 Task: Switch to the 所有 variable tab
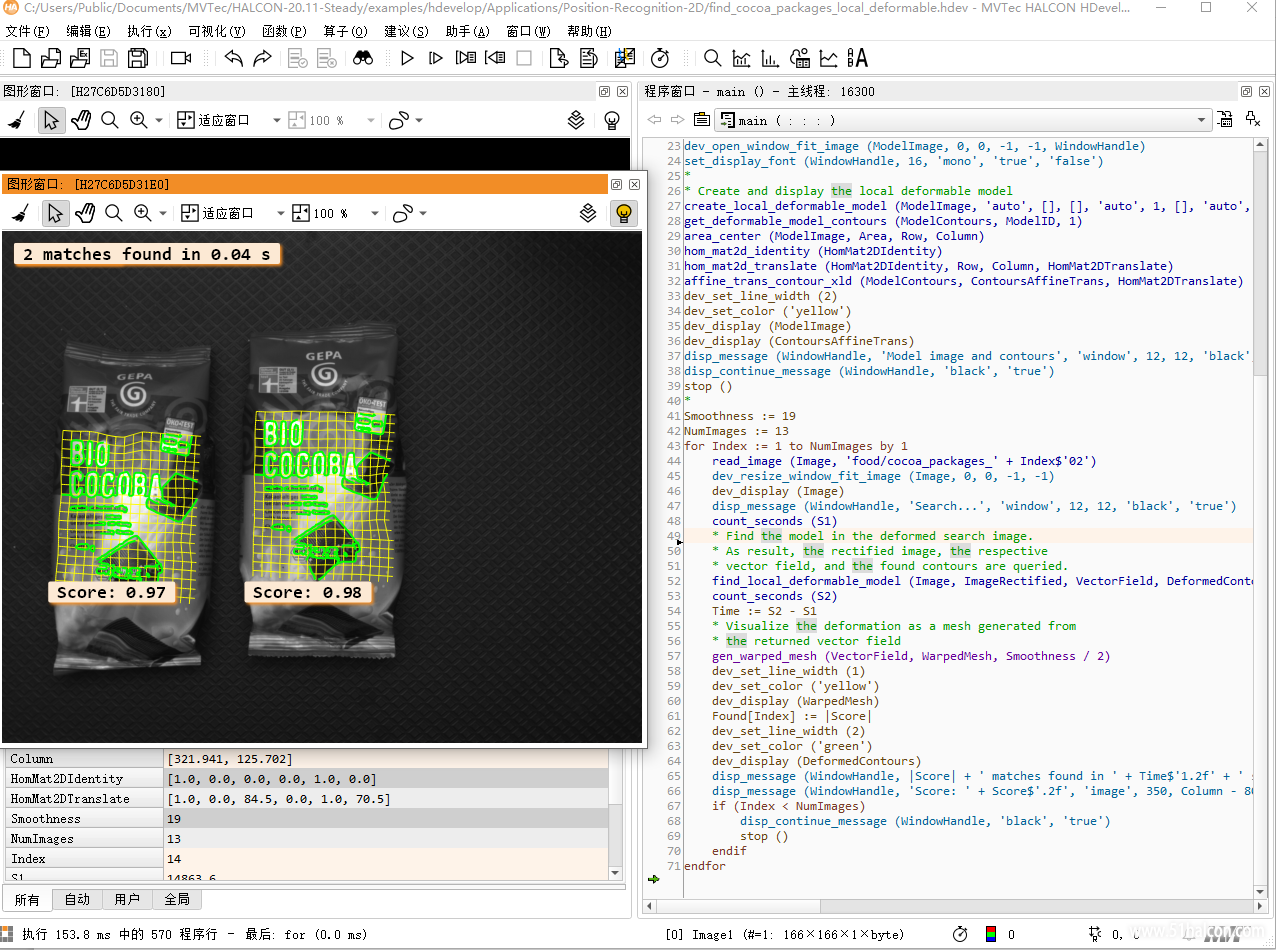click(x=27, y=899)
